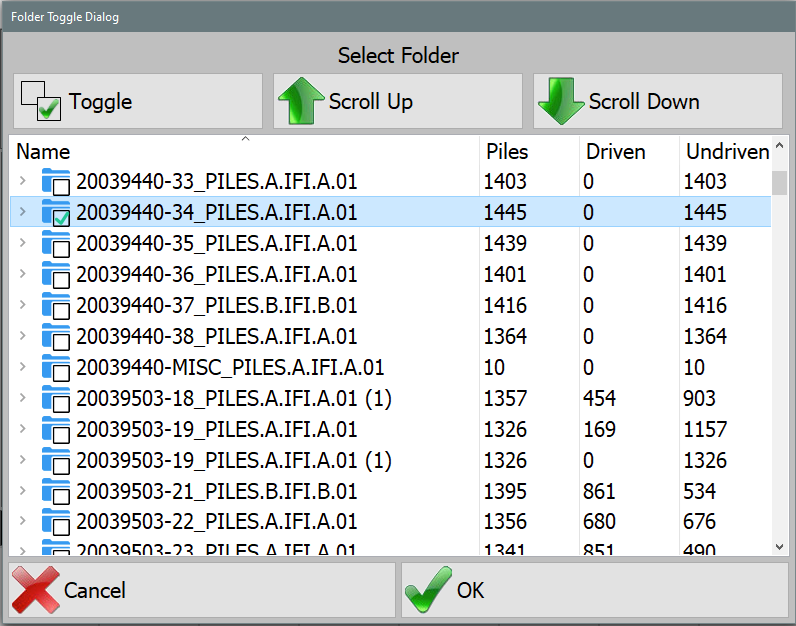
Task: Click Piles value 1364
Action: click(505, 337)
